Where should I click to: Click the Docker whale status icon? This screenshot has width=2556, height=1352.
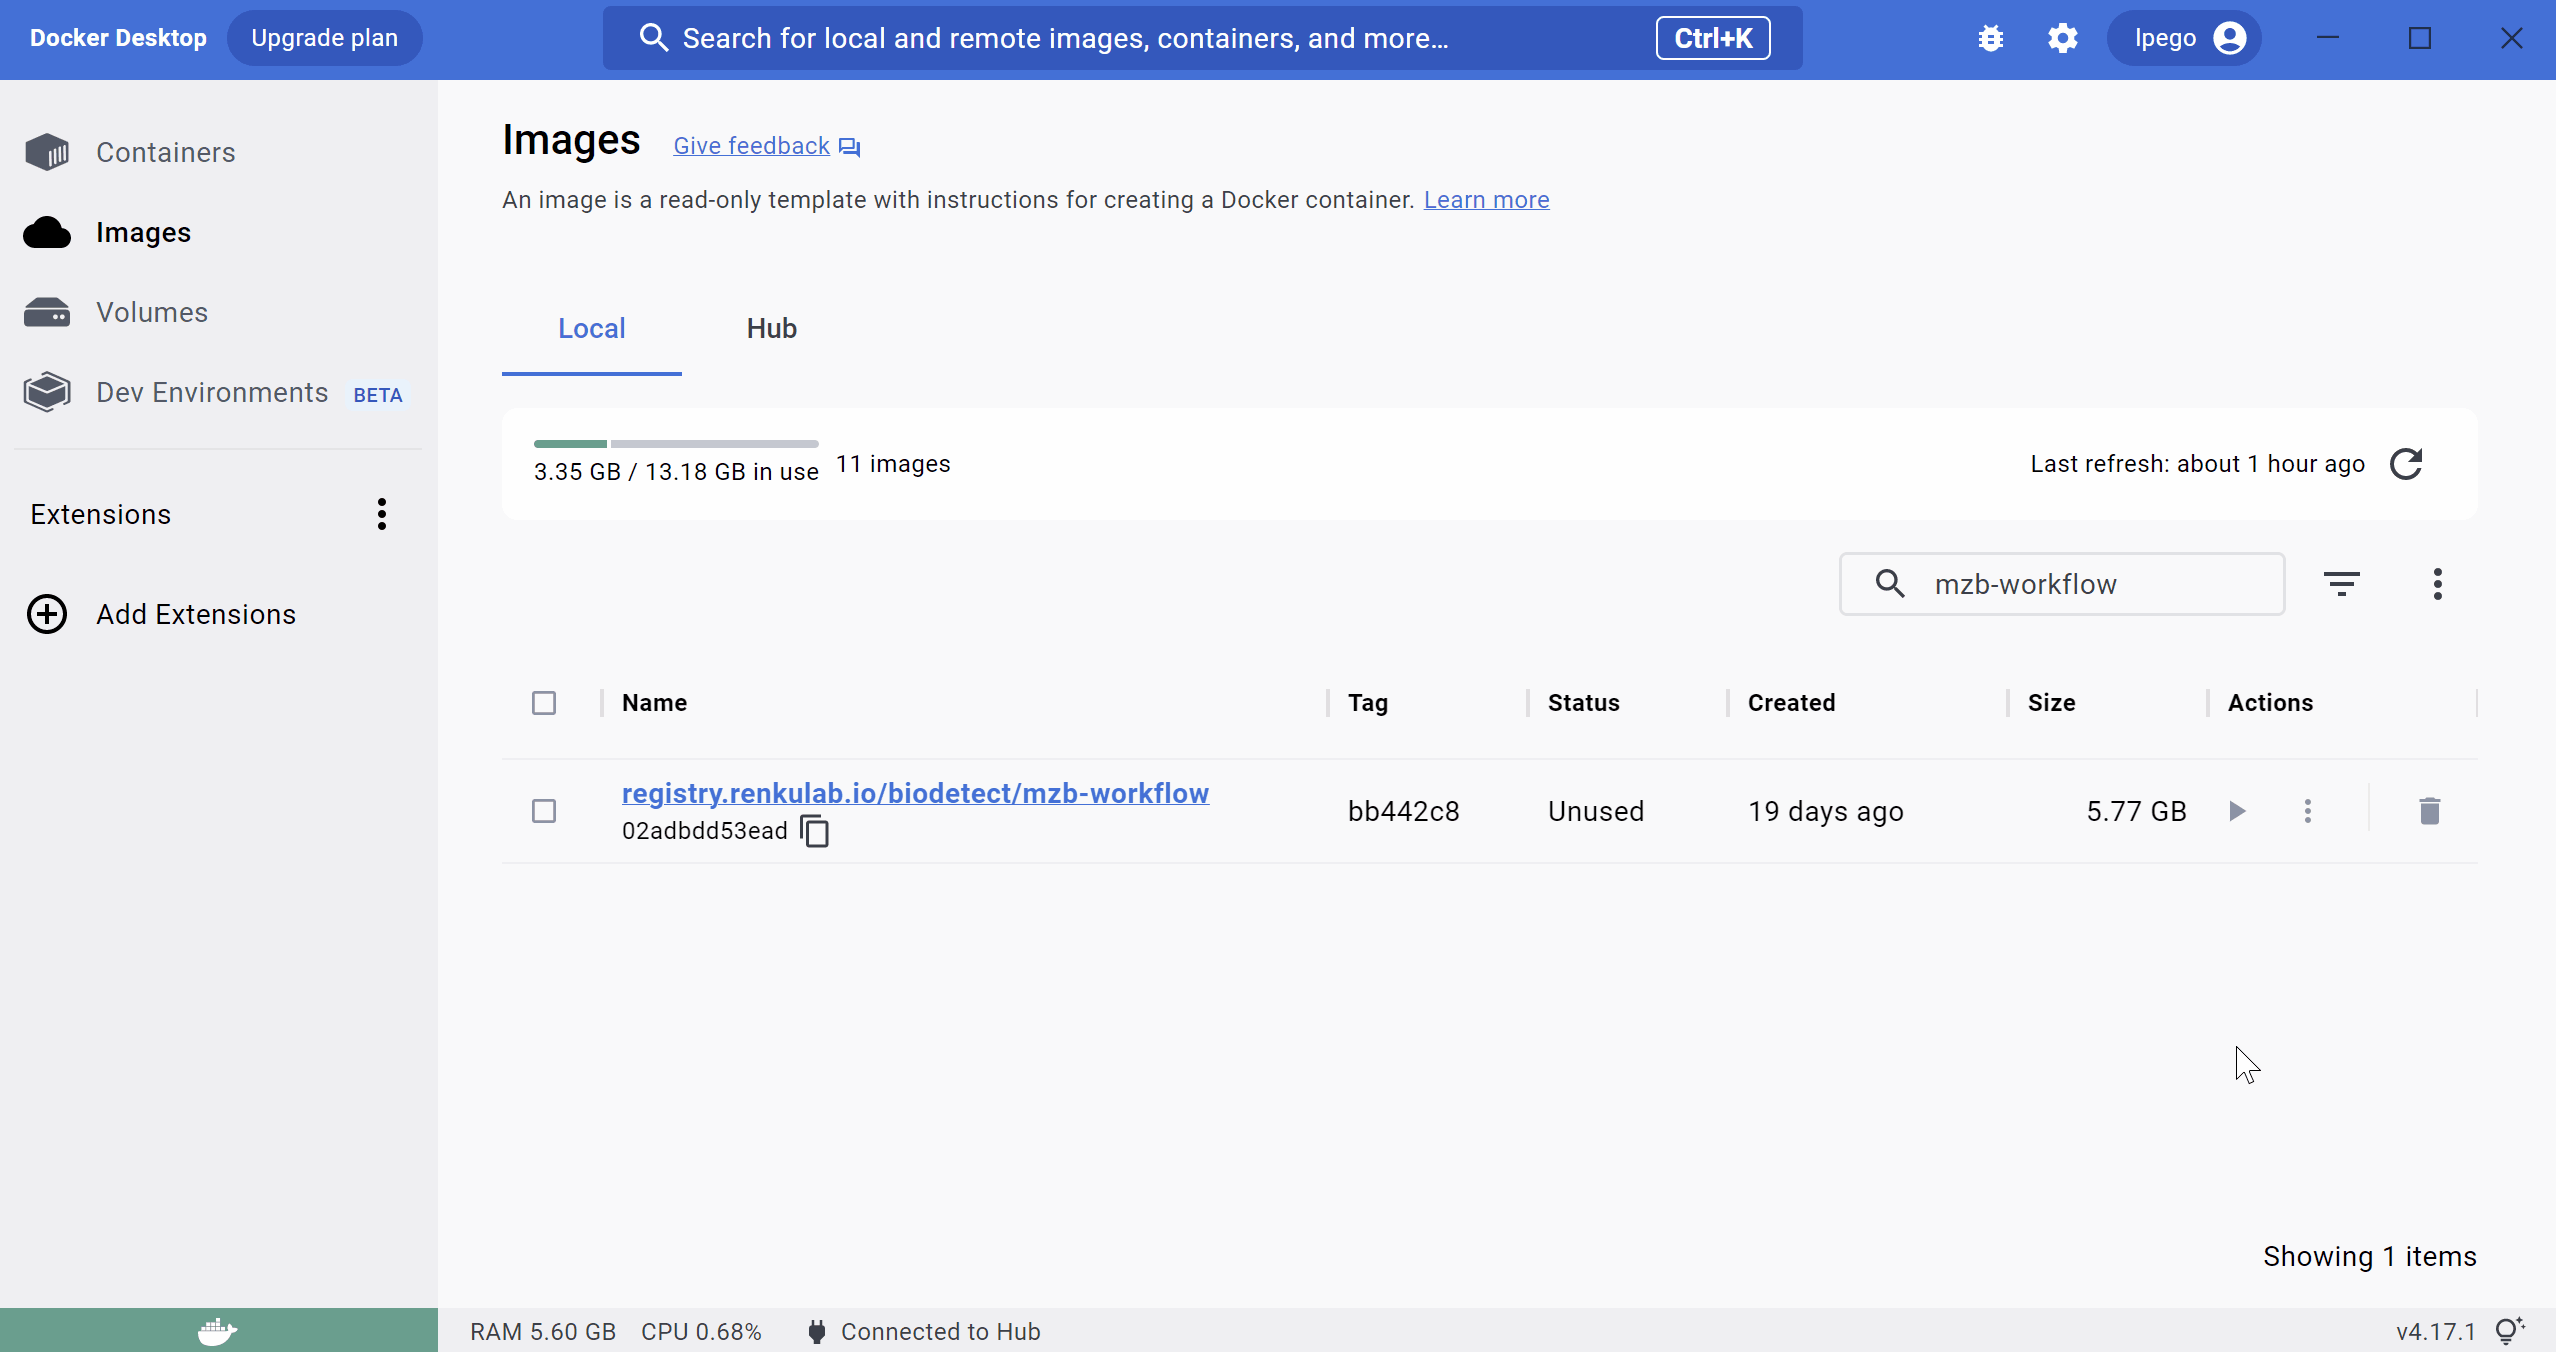(218, 1331)
